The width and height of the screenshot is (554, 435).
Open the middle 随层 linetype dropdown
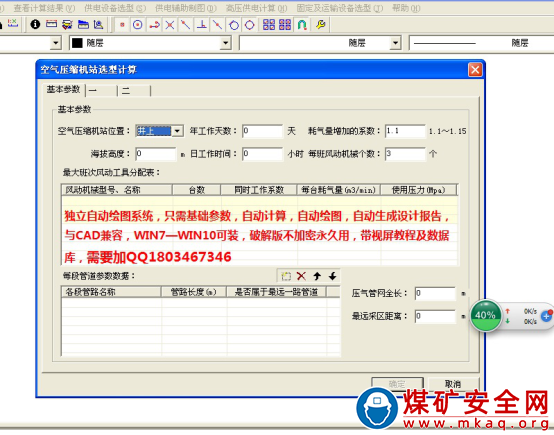tap(396, 43)
